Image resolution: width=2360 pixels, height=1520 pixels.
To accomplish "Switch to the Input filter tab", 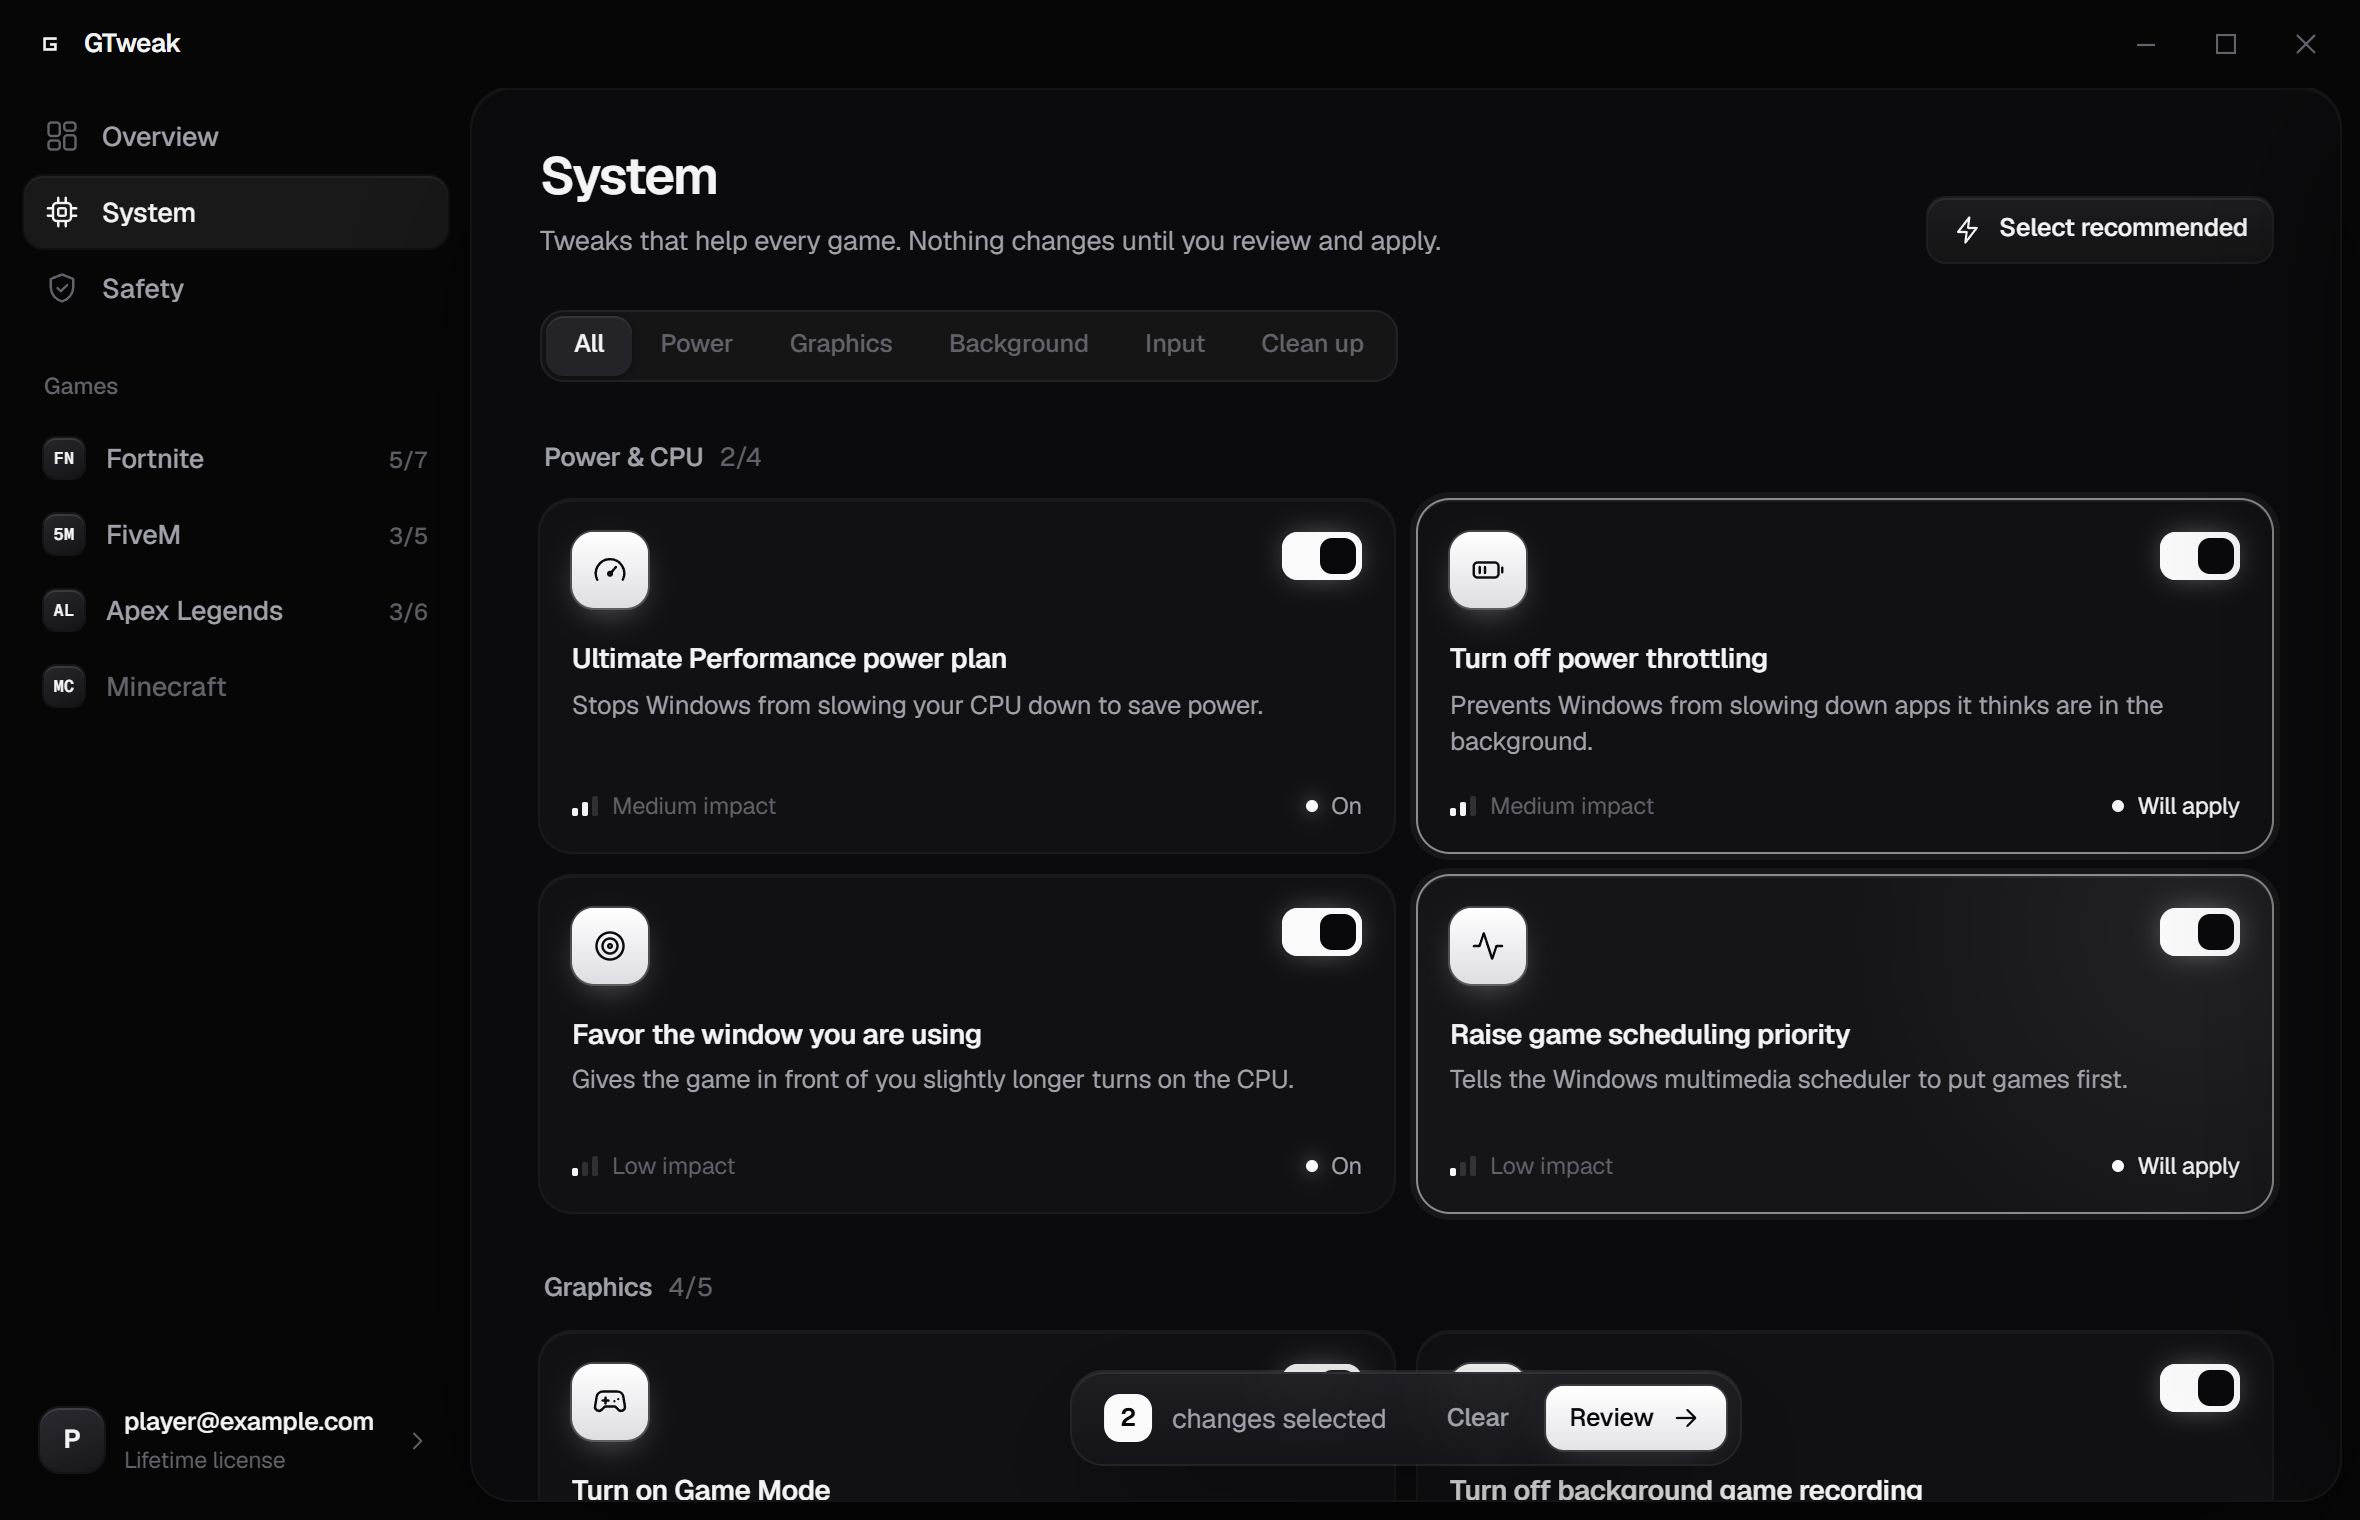I will pos(1175,345).
